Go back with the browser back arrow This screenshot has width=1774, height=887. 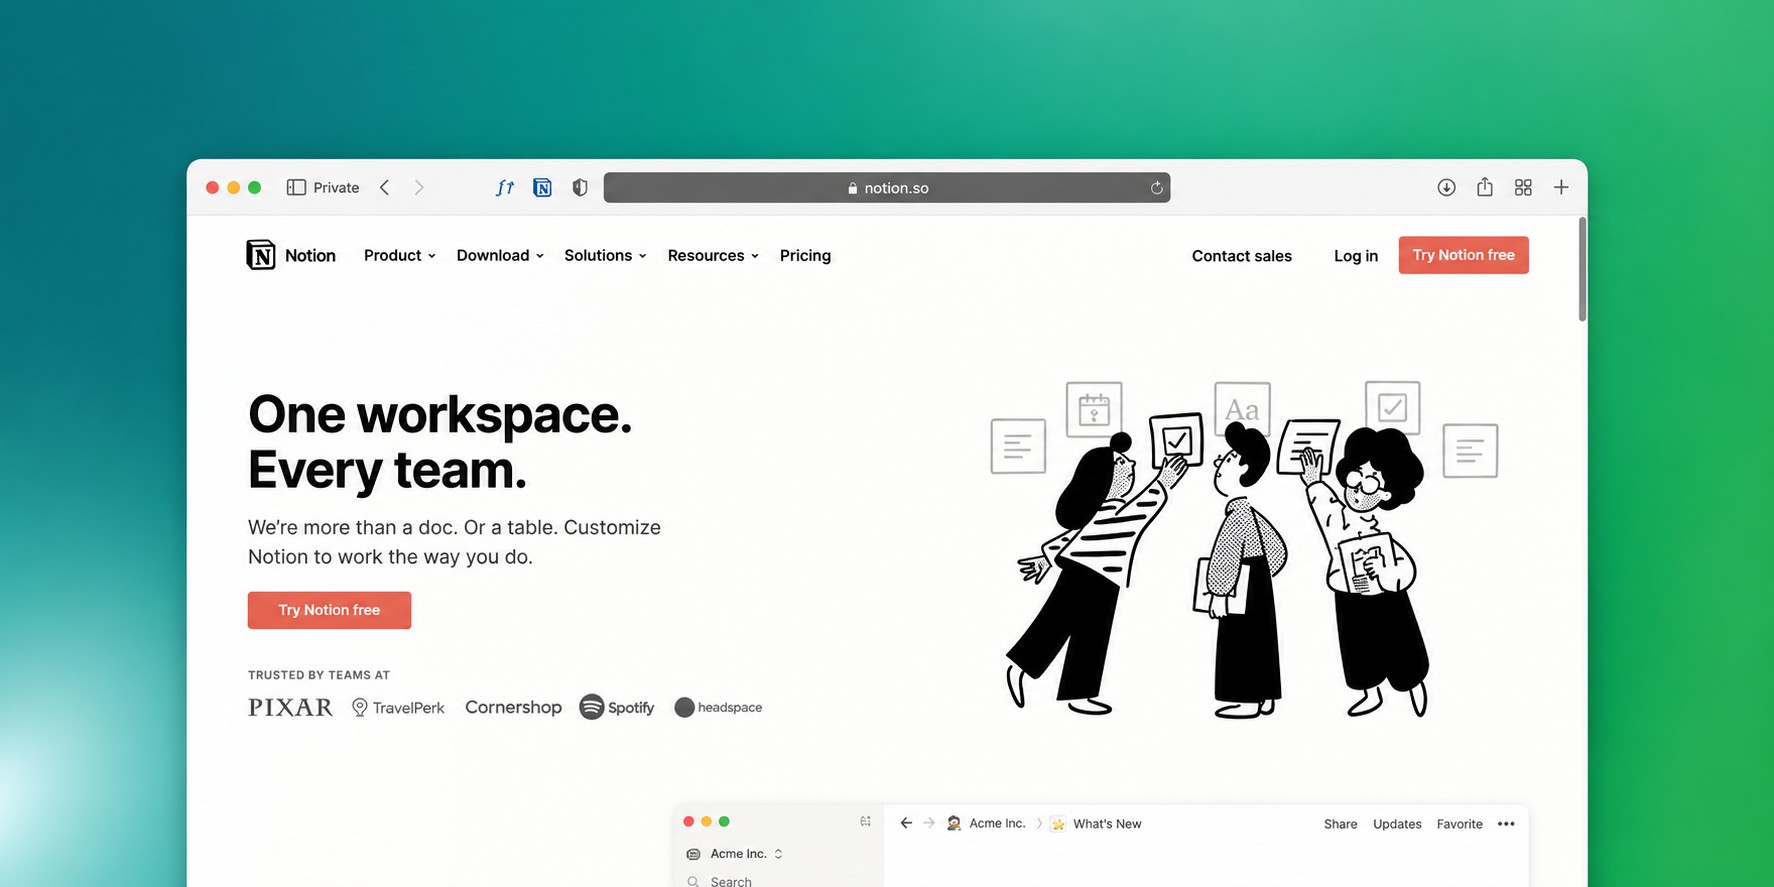click(x=385, y=188)
